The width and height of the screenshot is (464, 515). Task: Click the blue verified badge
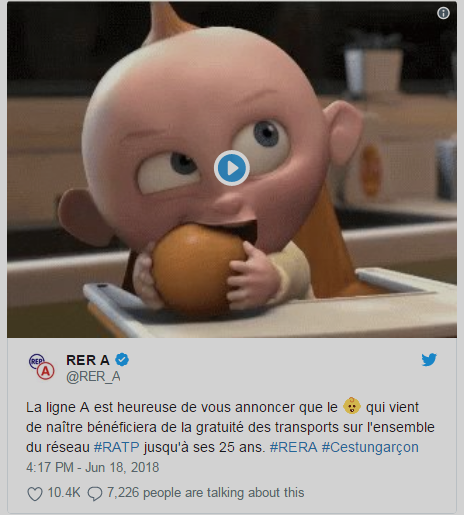(122, 360)
